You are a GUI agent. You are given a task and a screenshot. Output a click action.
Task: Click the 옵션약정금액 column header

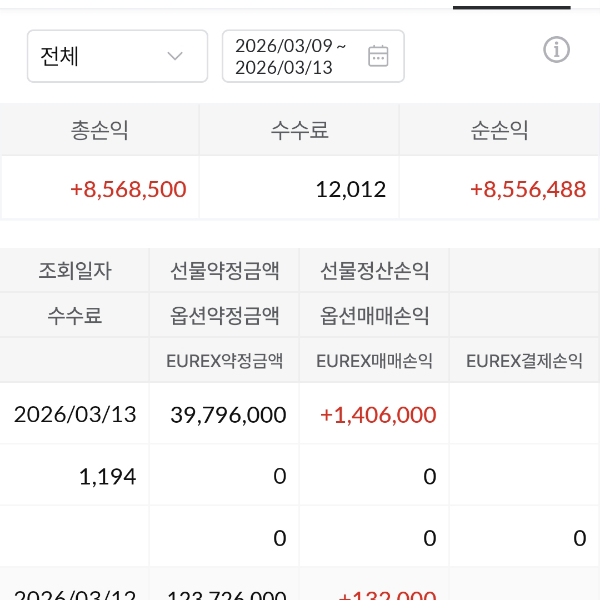(x=225, y=316)
